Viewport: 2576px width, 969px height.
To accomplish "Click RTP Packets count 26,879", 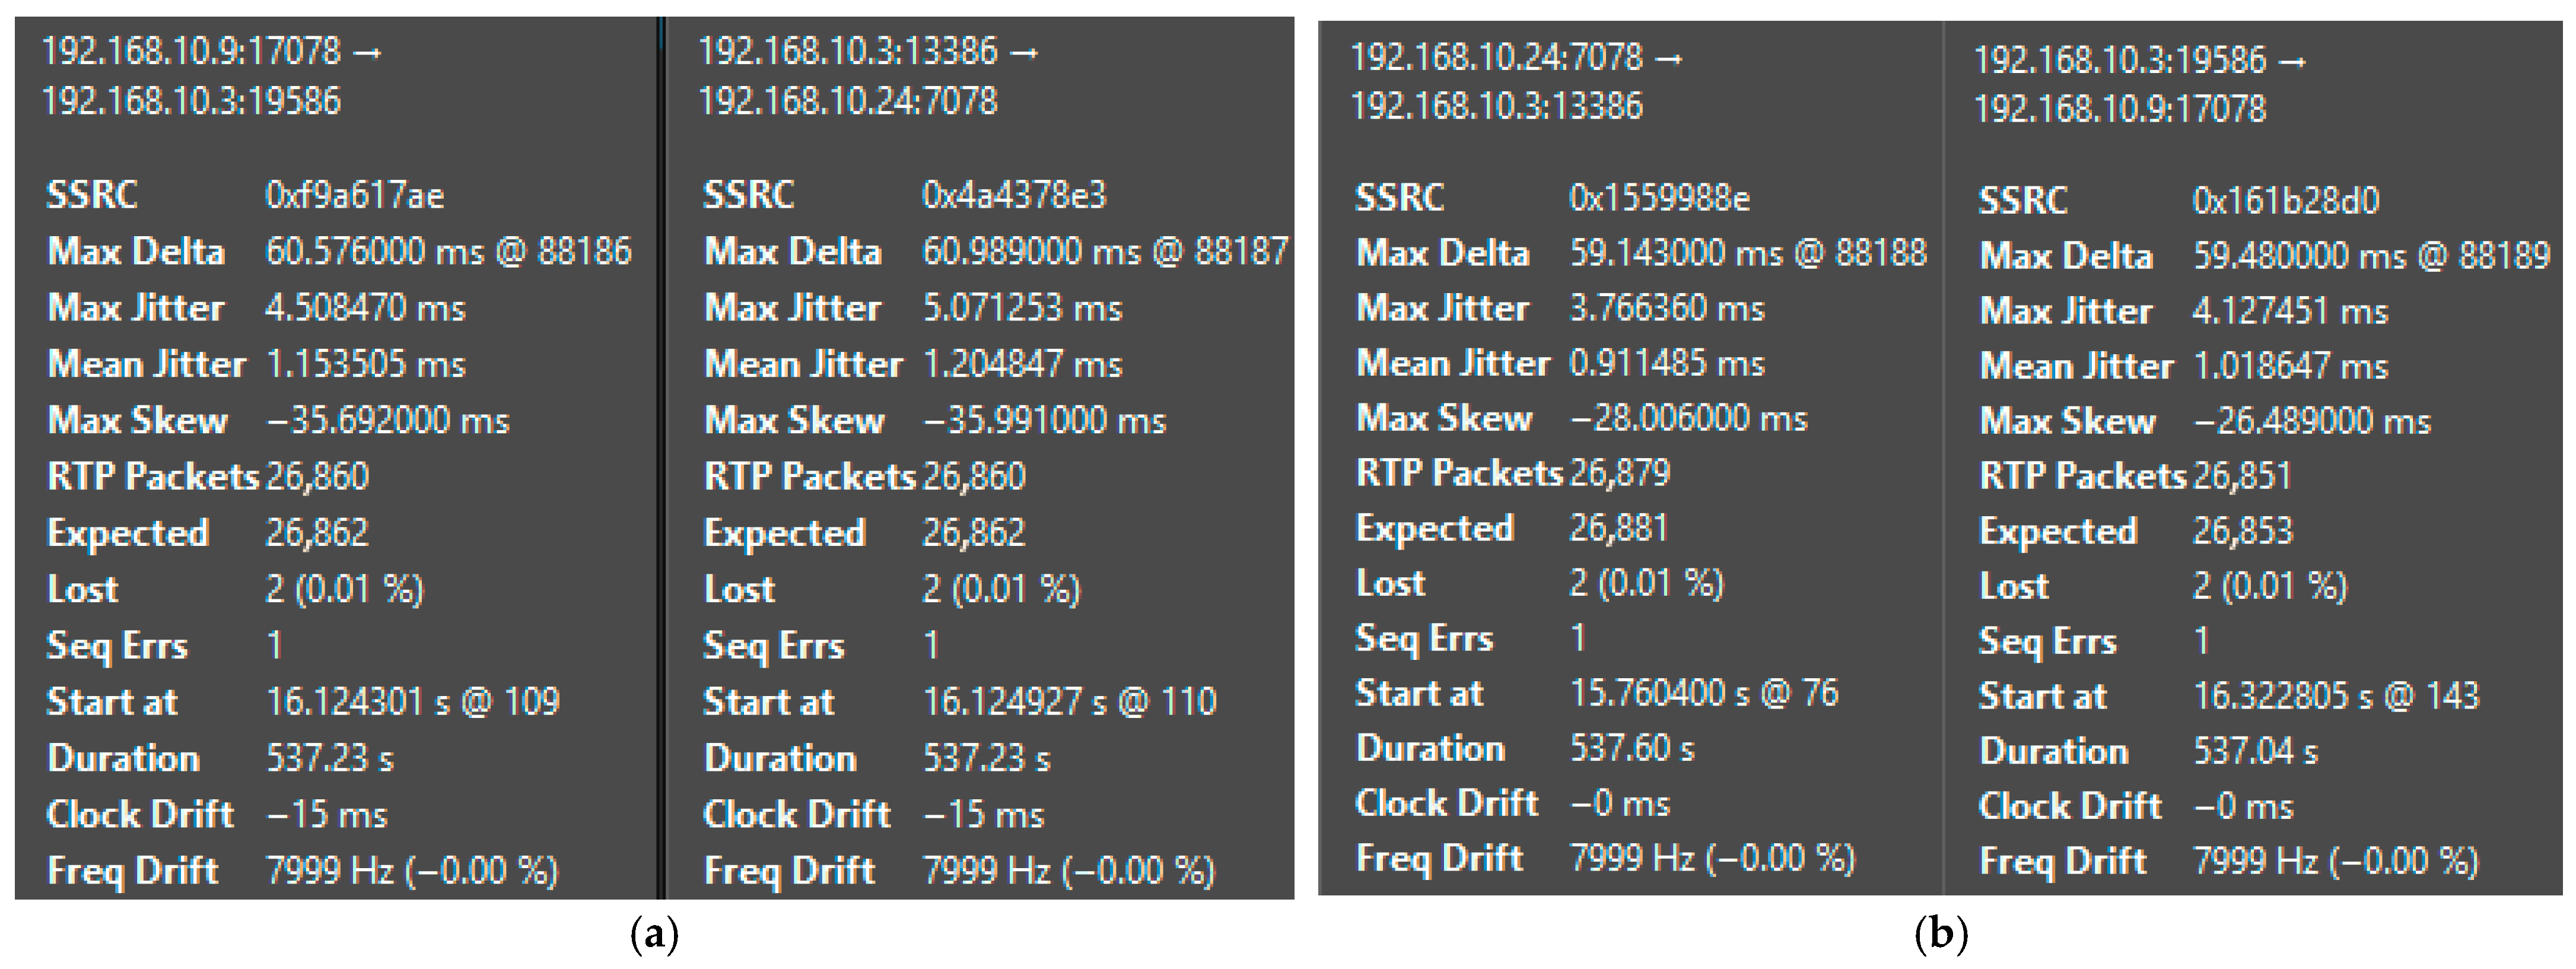I will click(1619, 473).
